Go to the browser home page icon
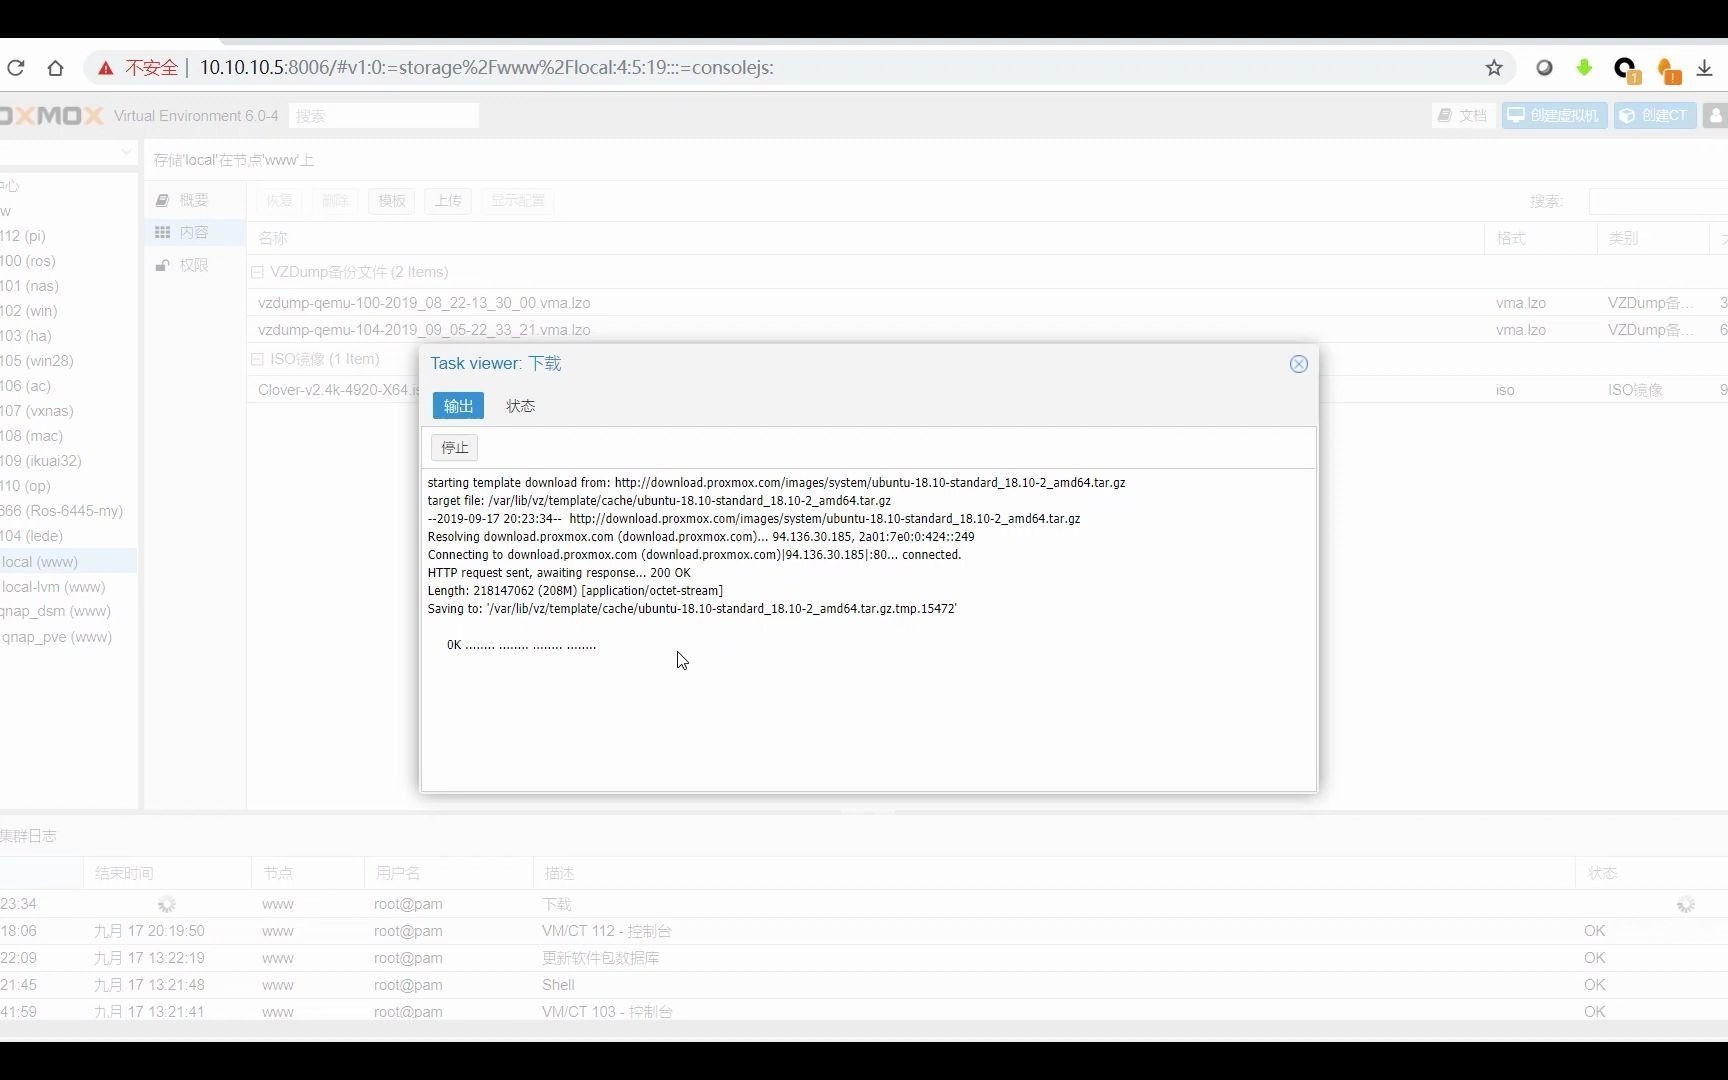This screenshot has width=1728, height=1080. (55, 68)
